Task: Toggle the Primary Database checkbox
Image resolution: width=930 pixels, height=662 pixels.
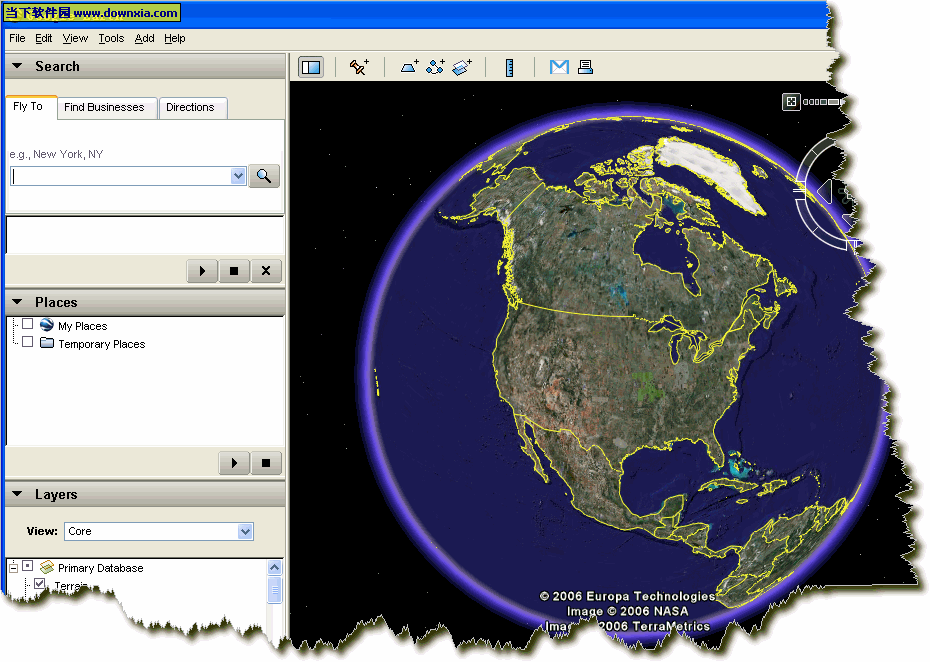Action: tap(28, 567)
